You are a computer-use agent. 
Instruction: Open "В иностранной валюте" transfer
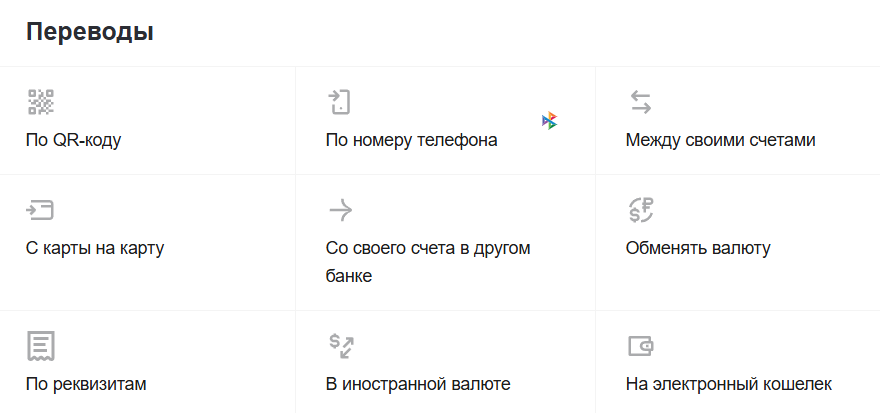pos(418,384)
